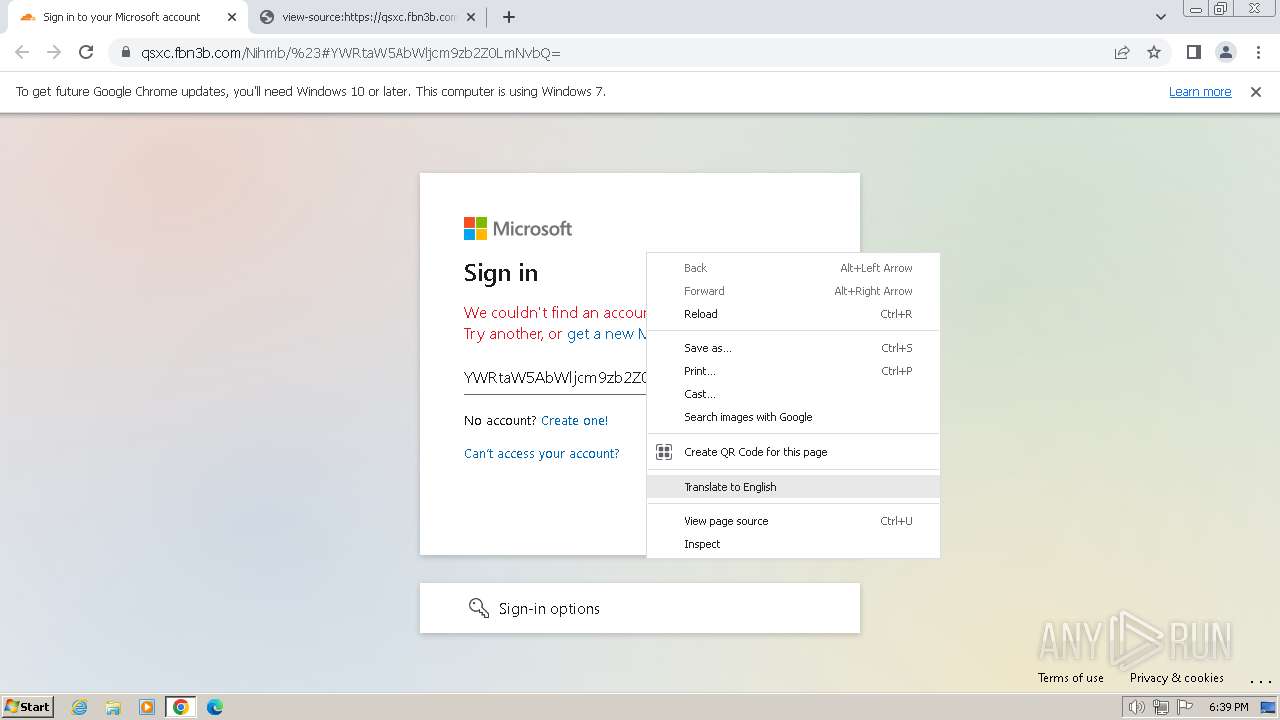The height and width of the screenshot is (720, 1280).
Task: Open the Chrome profile avatar icon
Action: [1225, 52]
